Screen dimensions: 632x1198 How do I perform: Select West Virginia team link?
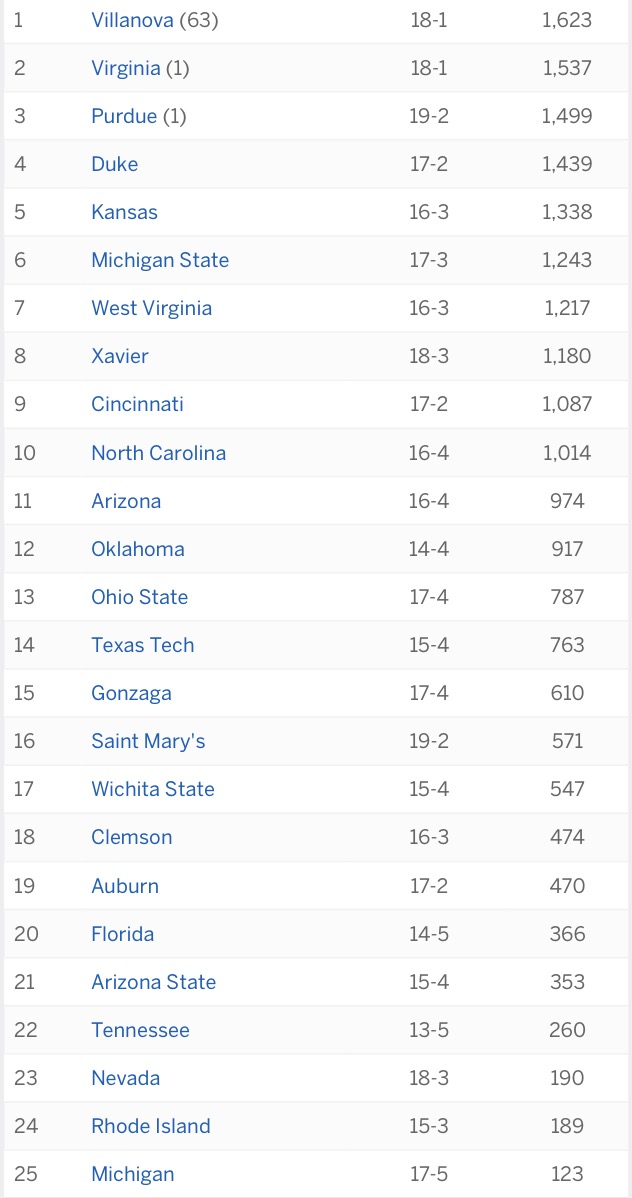151,308
